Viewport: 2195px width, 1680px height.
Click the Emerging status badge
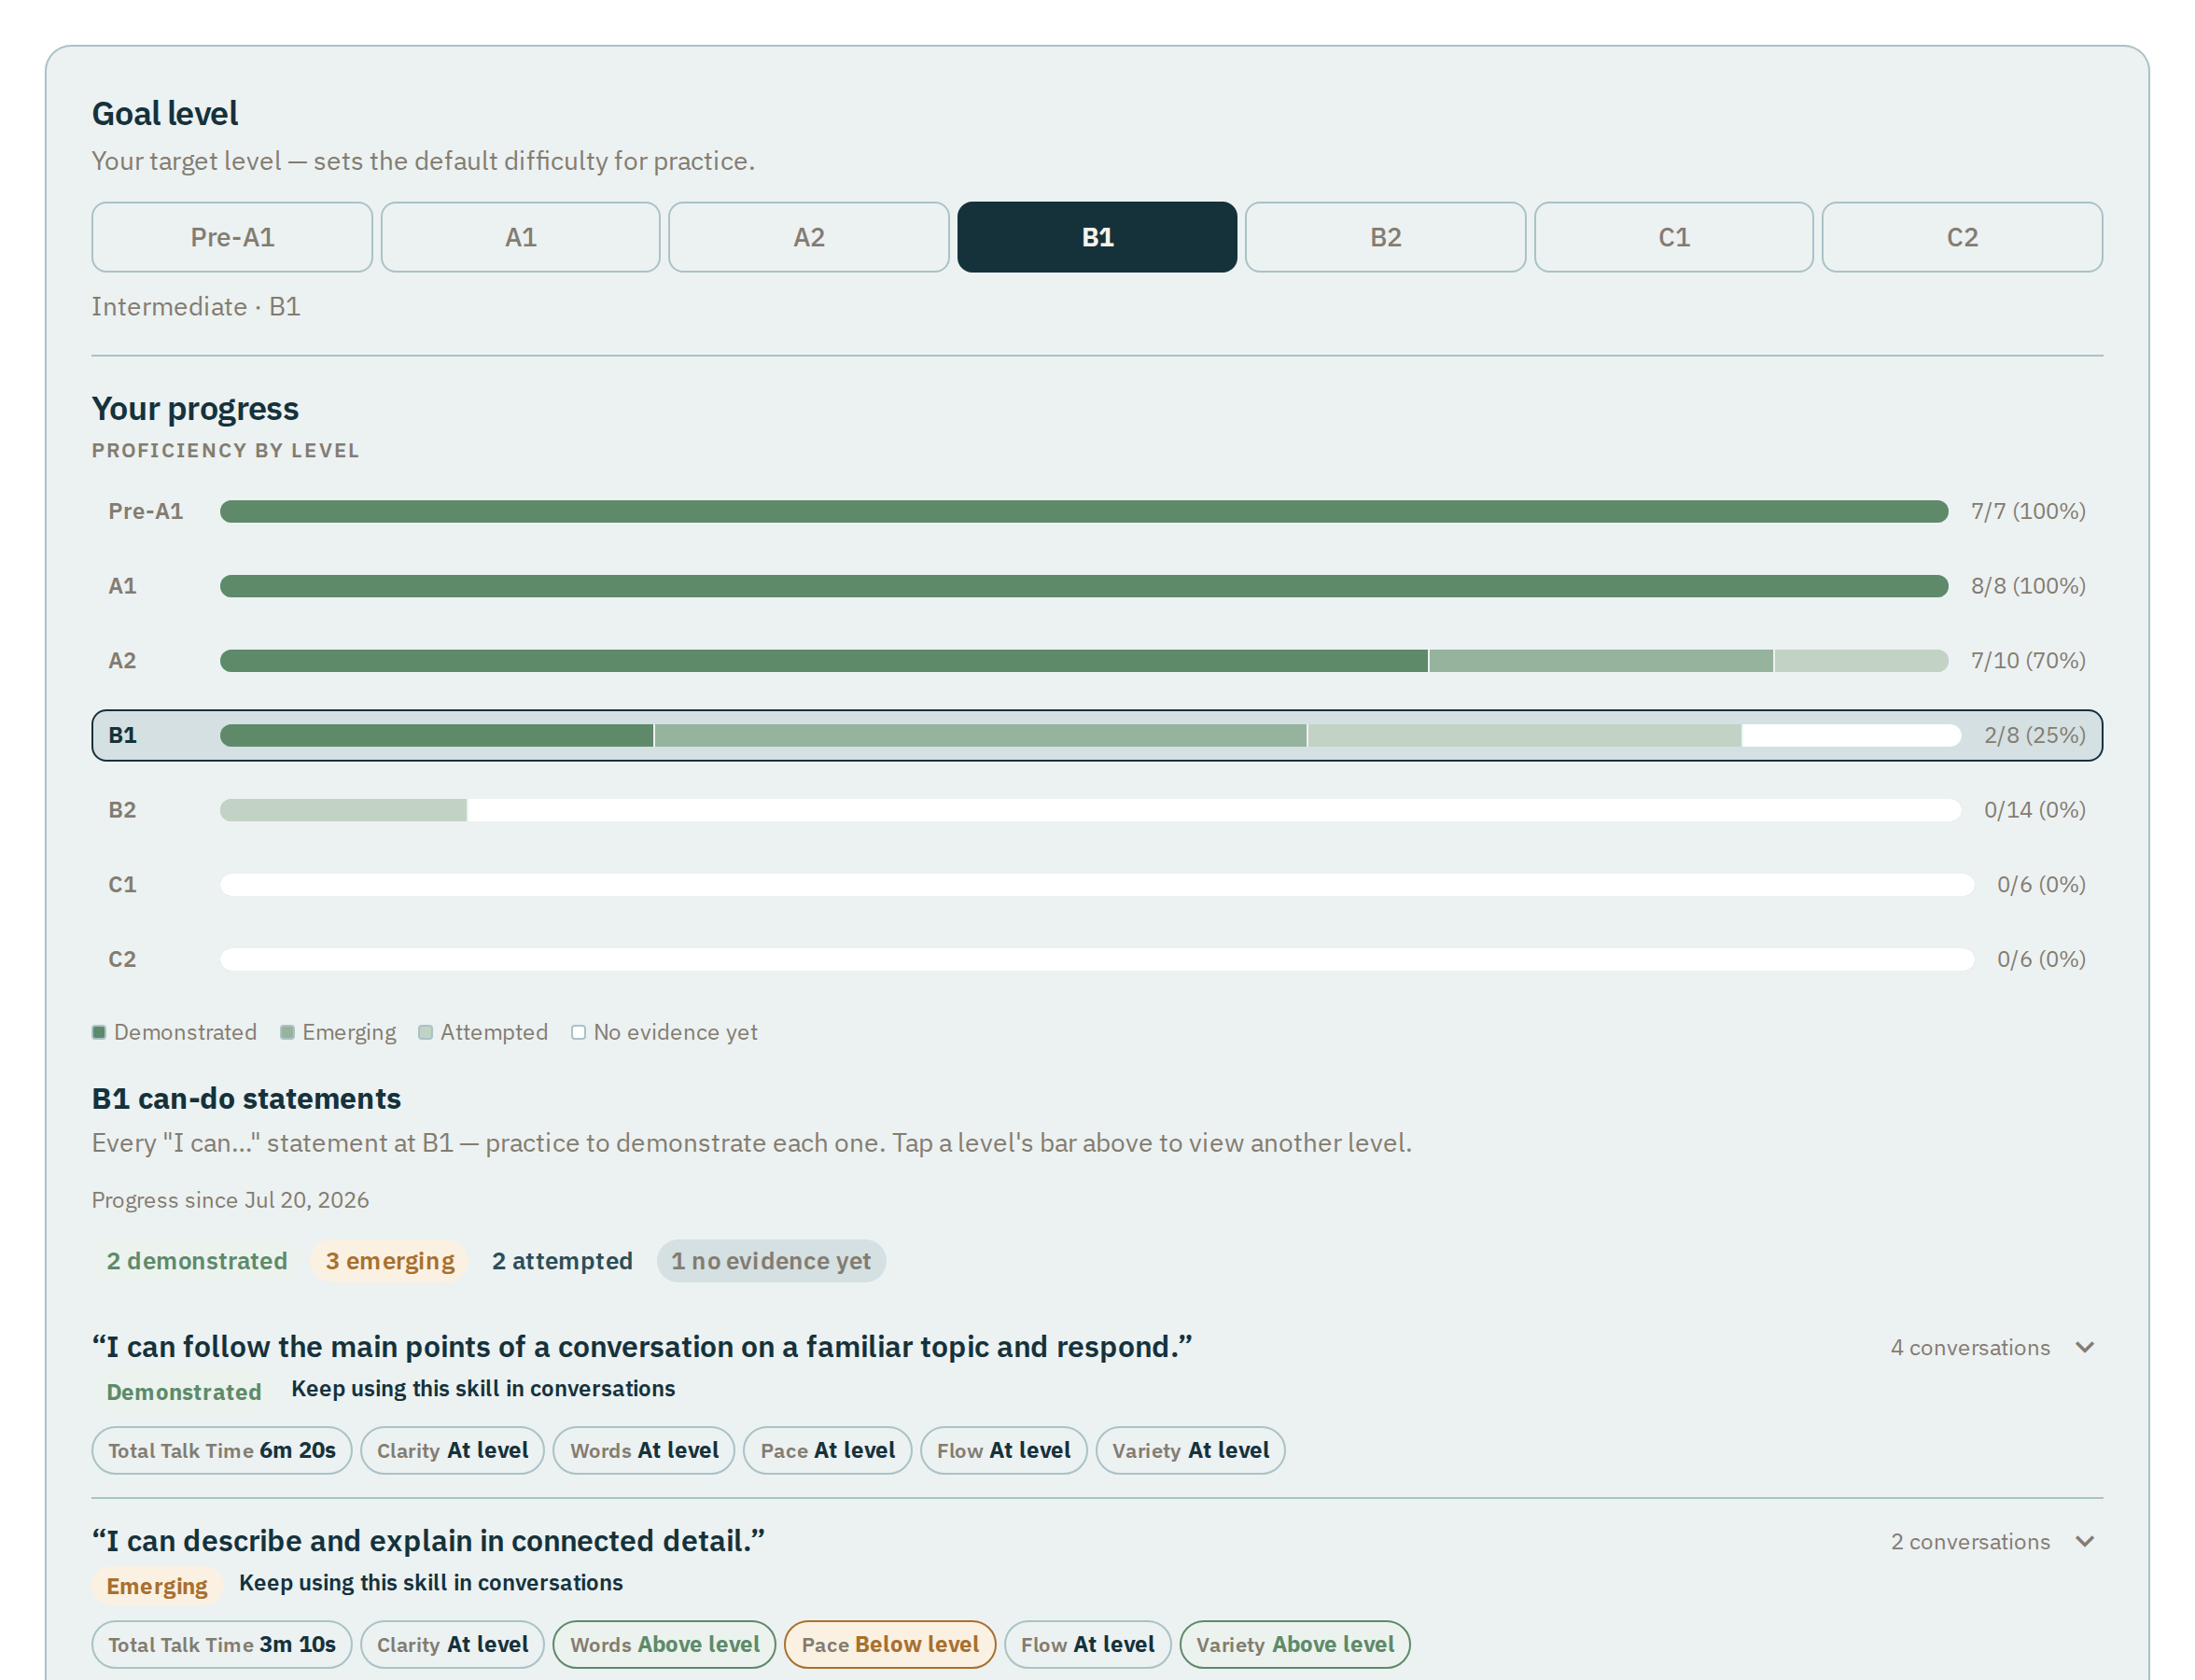[157, 1586]
